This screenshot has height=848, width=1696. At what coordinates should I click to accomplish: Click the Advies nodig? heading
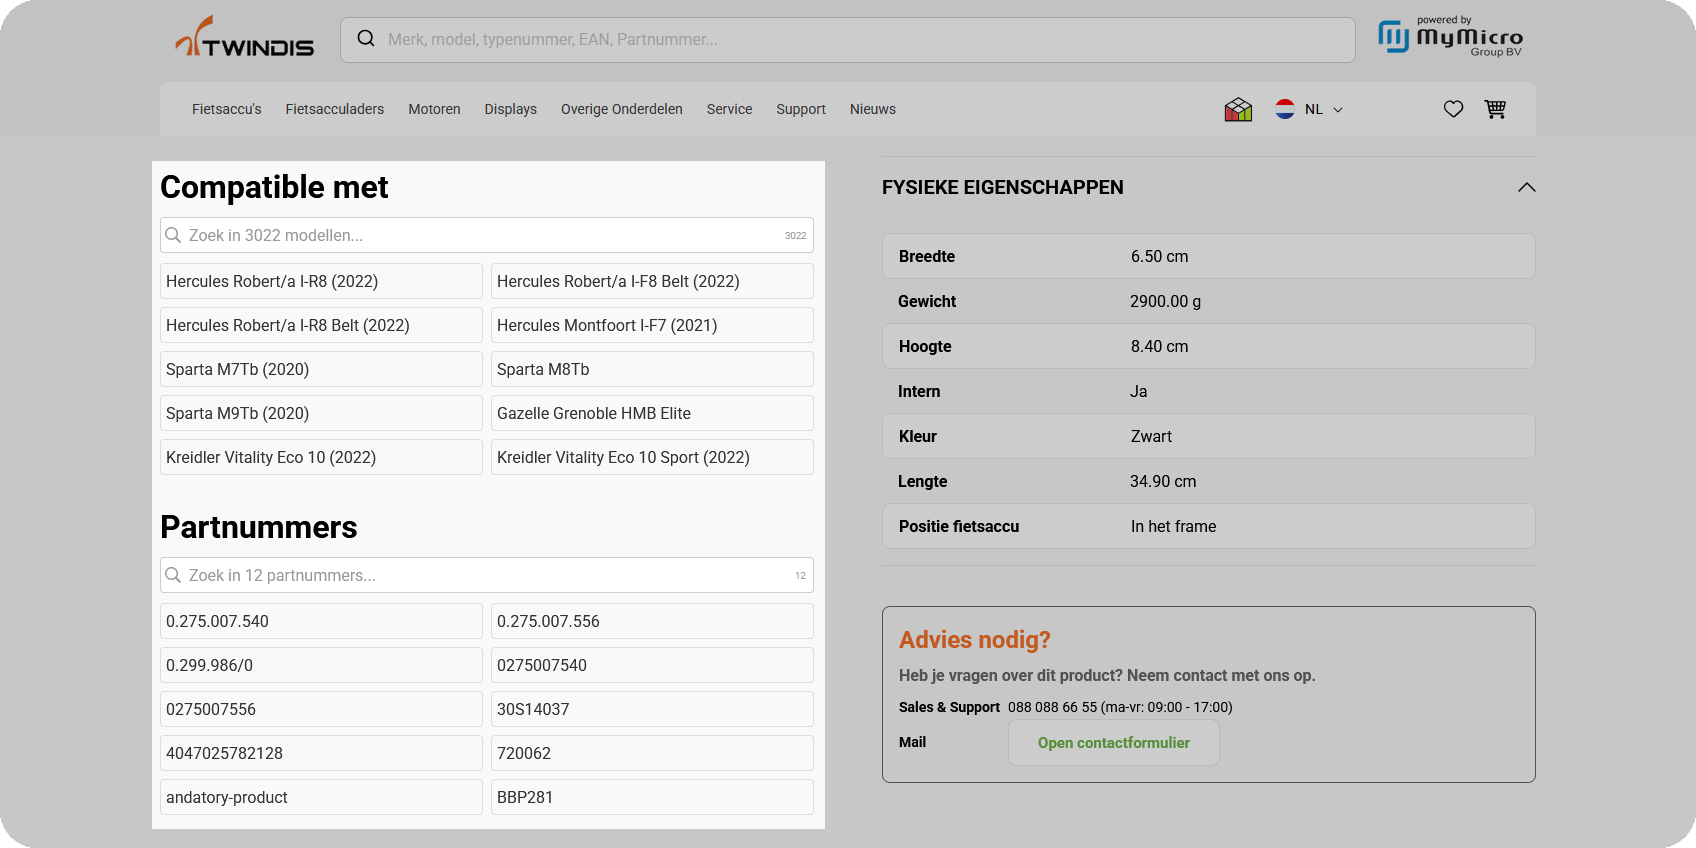pyautogui.click(x=974, y=640)
